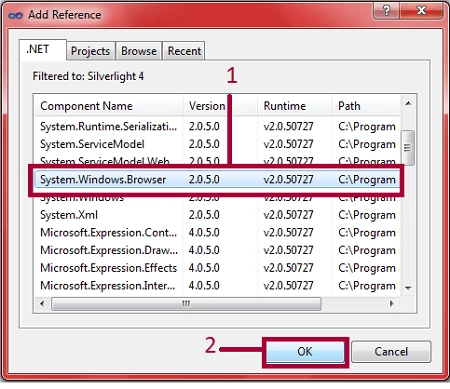
Task: Sort by Version column header
Action: [220, 106]
